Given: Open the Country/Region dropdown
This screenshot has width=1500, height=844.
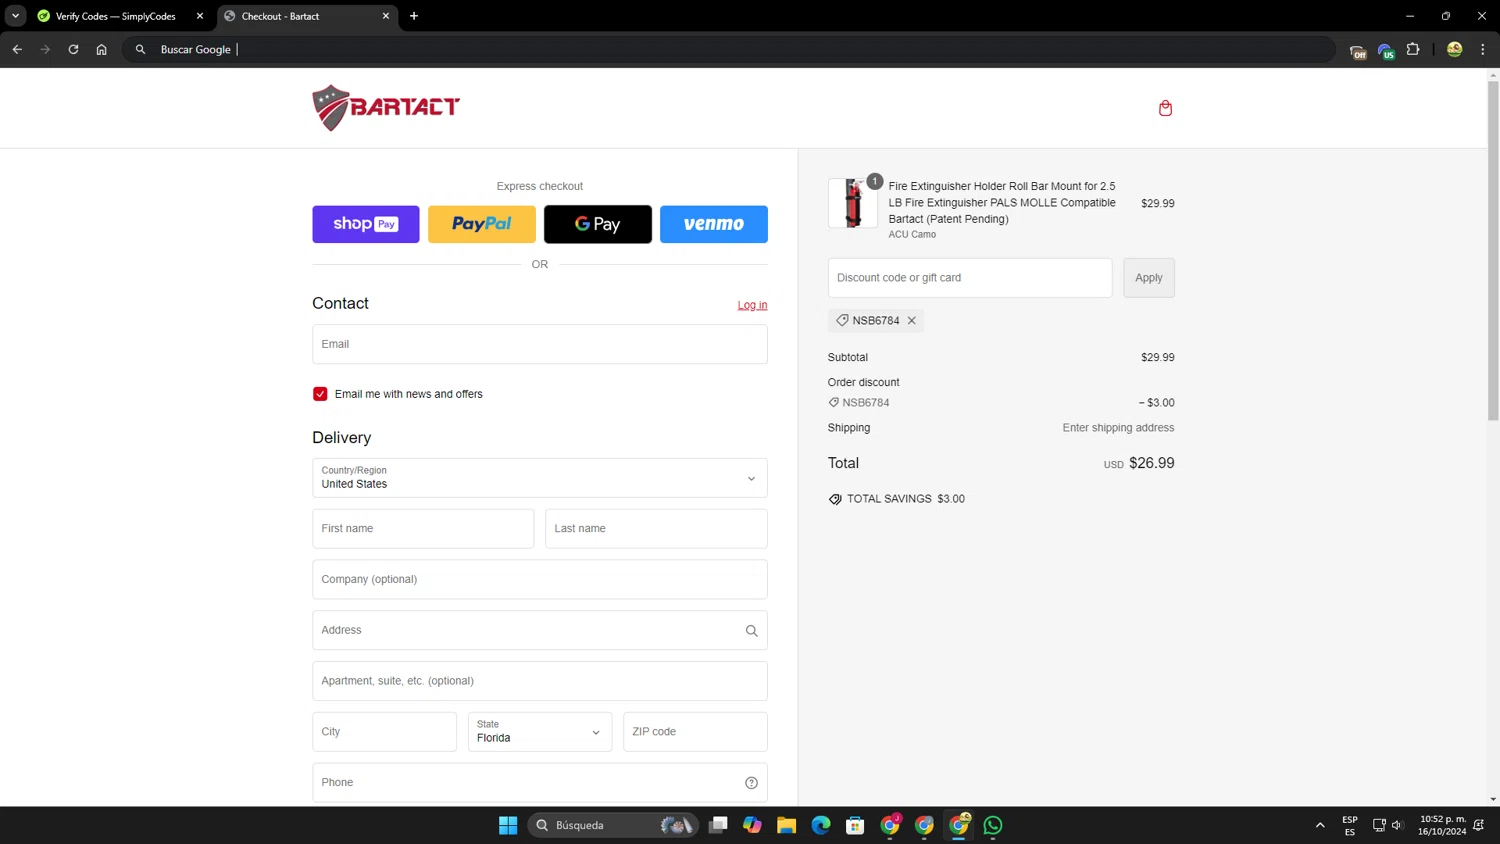Looking at the screenshot, I should point(540,478).
